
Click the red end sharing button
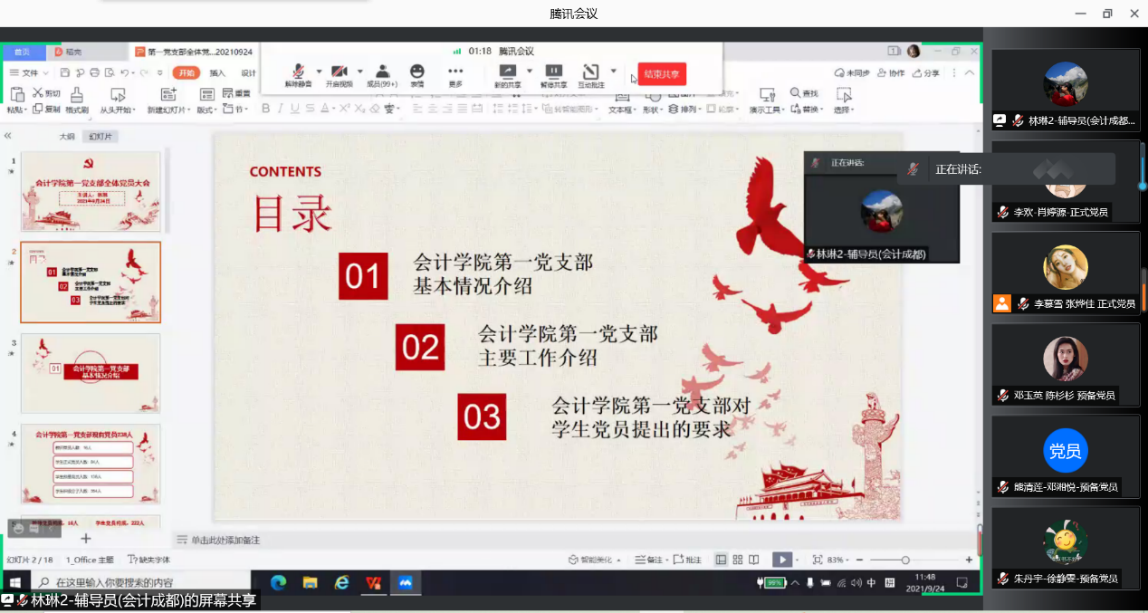coord(662,74)
